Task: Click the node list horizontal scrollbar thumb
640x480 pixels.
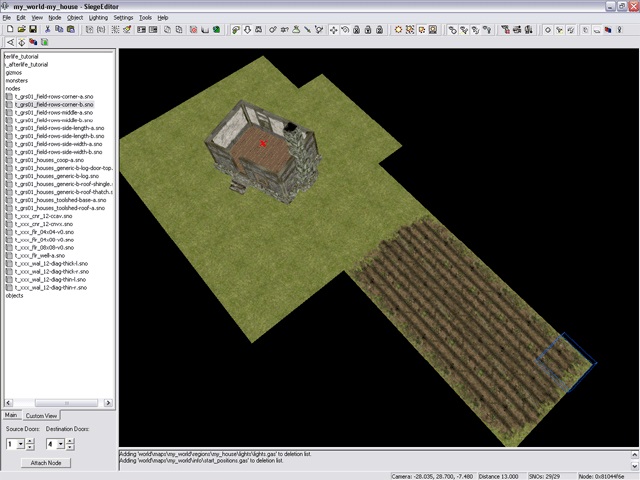Action: click(66, 403)
